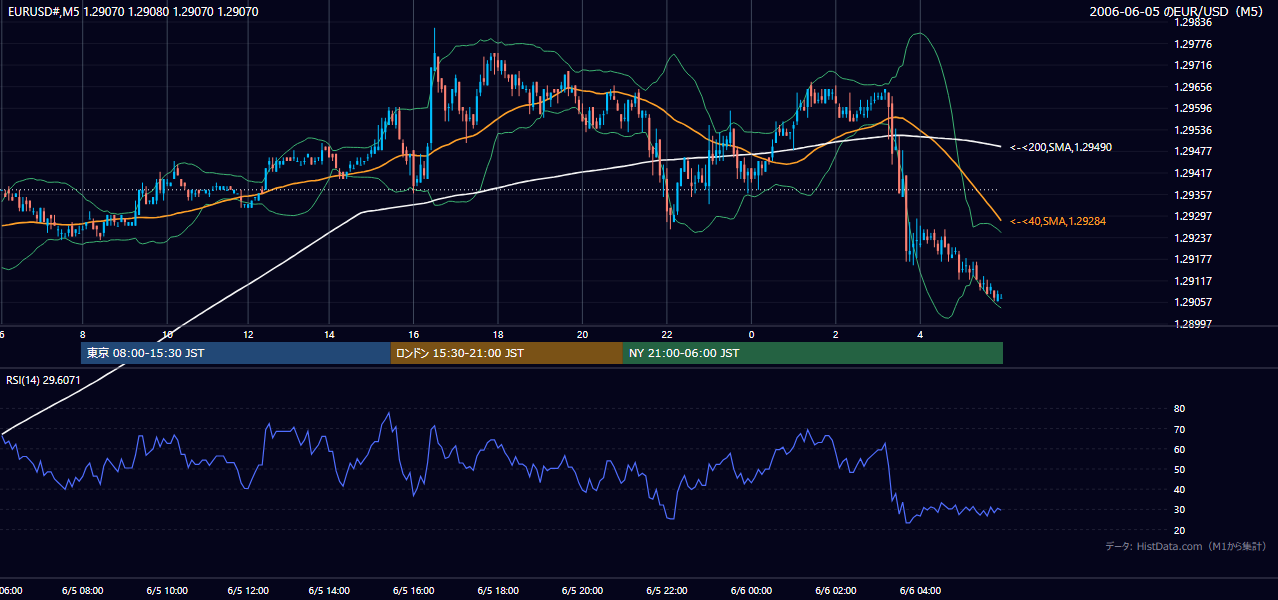
Task: Click the 6/5 20:00 time axis label
Action: 582,591
